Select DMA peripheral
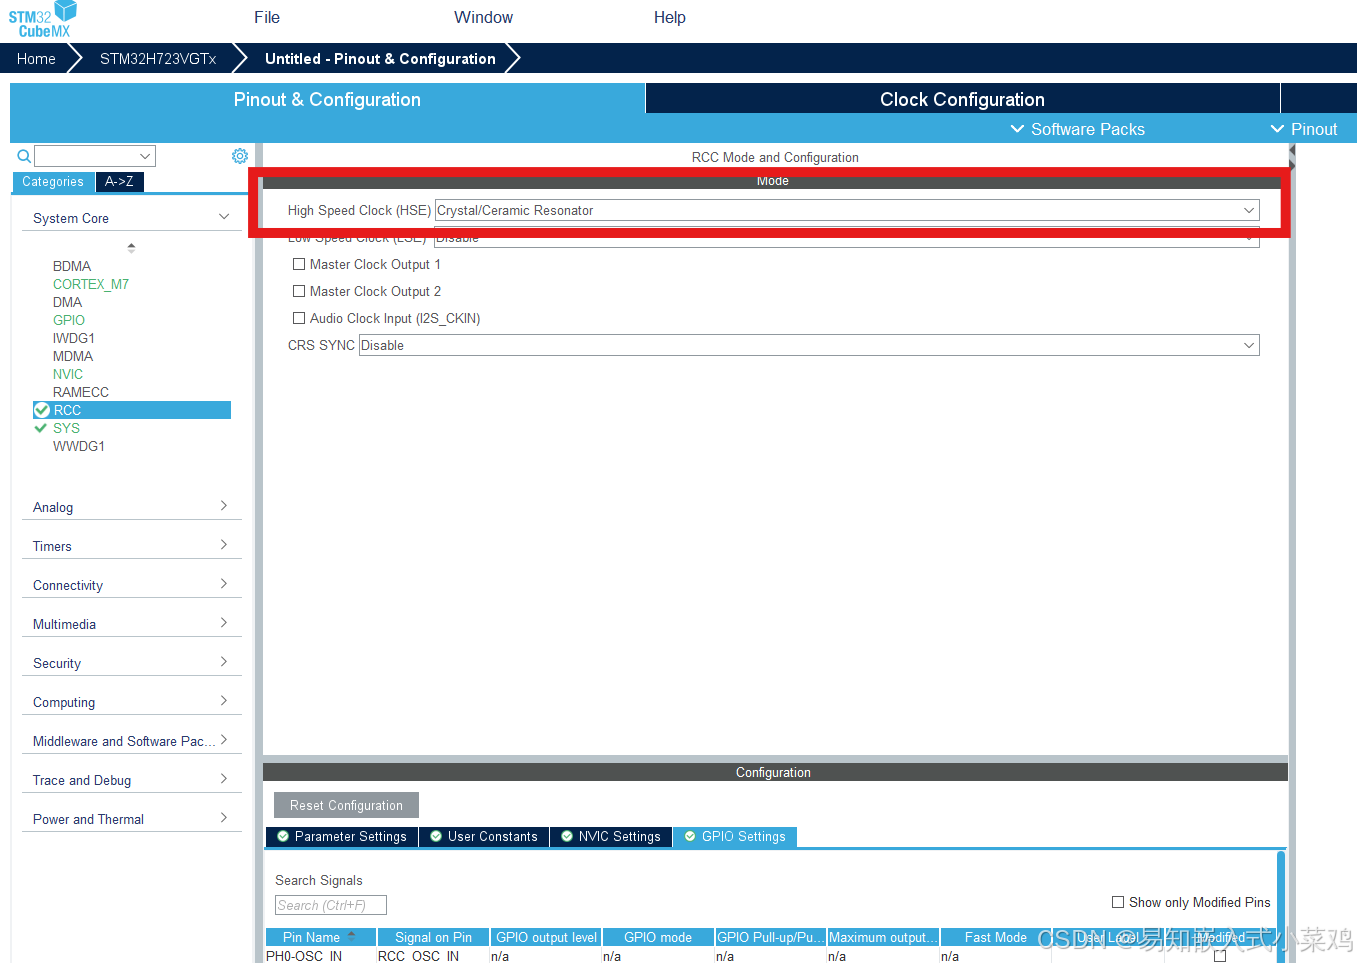Screen dimensions: 1357x963 coord(68,302)
